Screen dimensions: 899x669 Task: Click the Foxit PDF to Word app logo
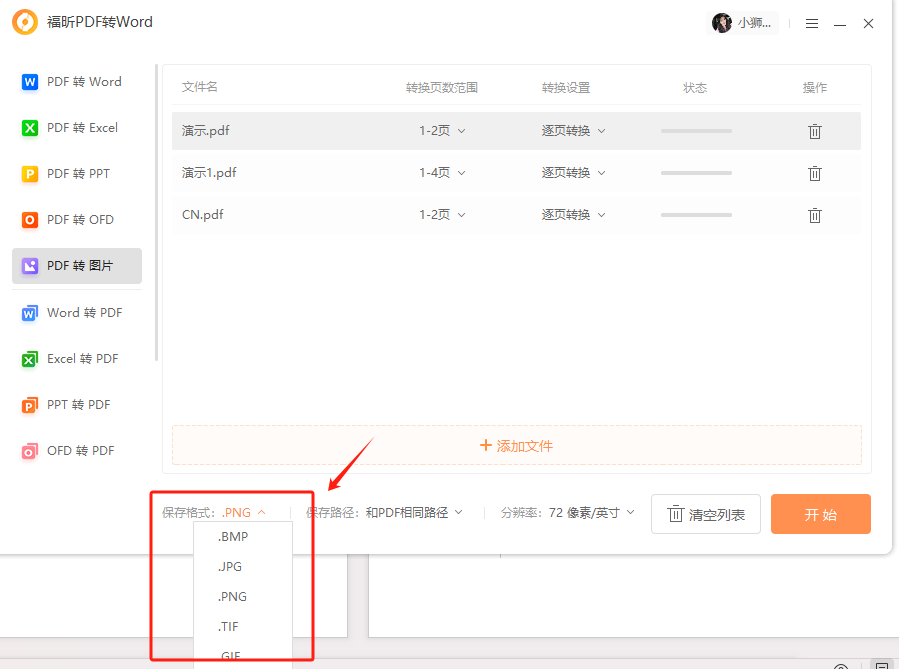(25, 22)
